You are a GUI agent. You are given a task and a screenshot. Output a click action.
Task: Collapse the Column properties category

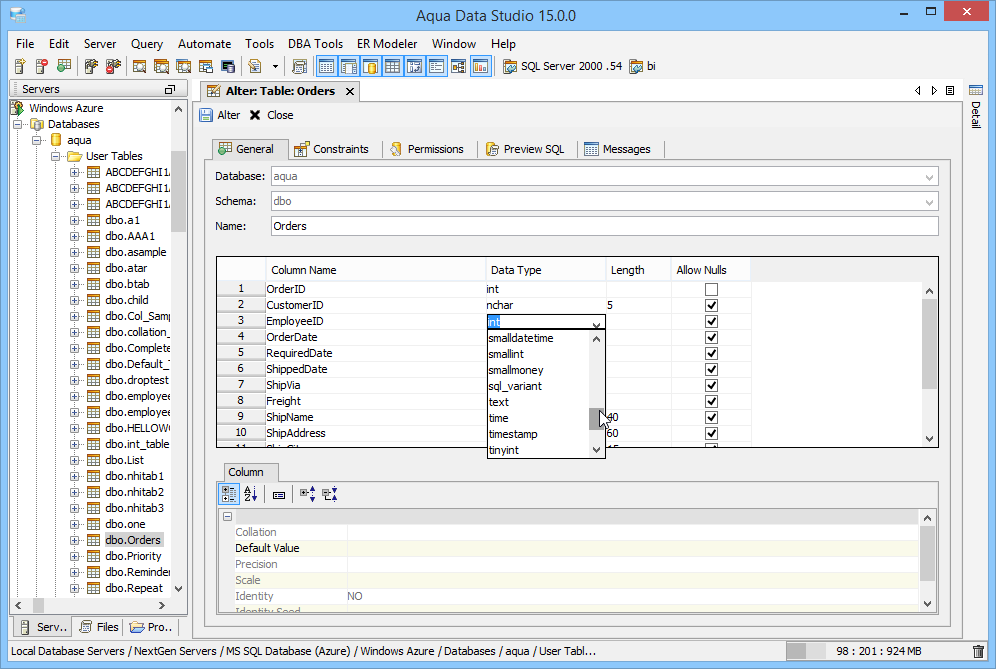pos(227,517)
